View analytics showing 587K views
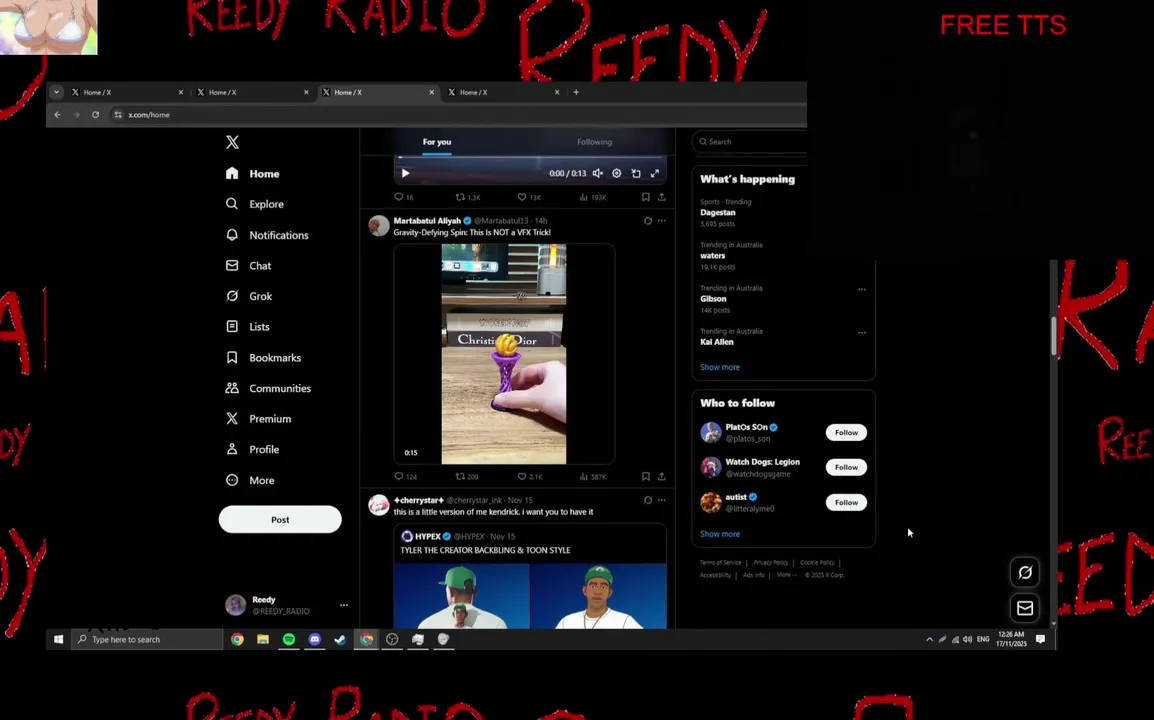Screen dimensions: 1154x720 click(592, 477)
